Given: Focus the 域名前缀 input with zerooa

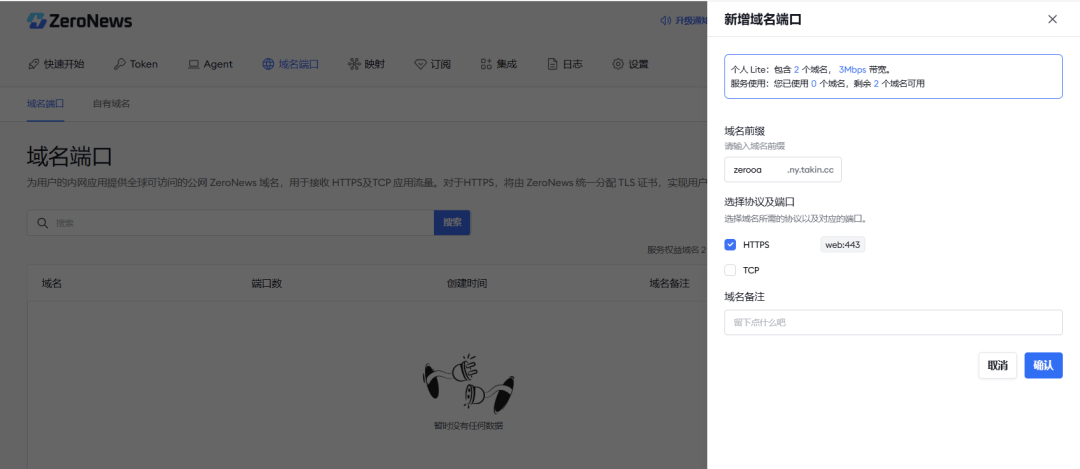Looking at the screenshot, I should 755,169.
